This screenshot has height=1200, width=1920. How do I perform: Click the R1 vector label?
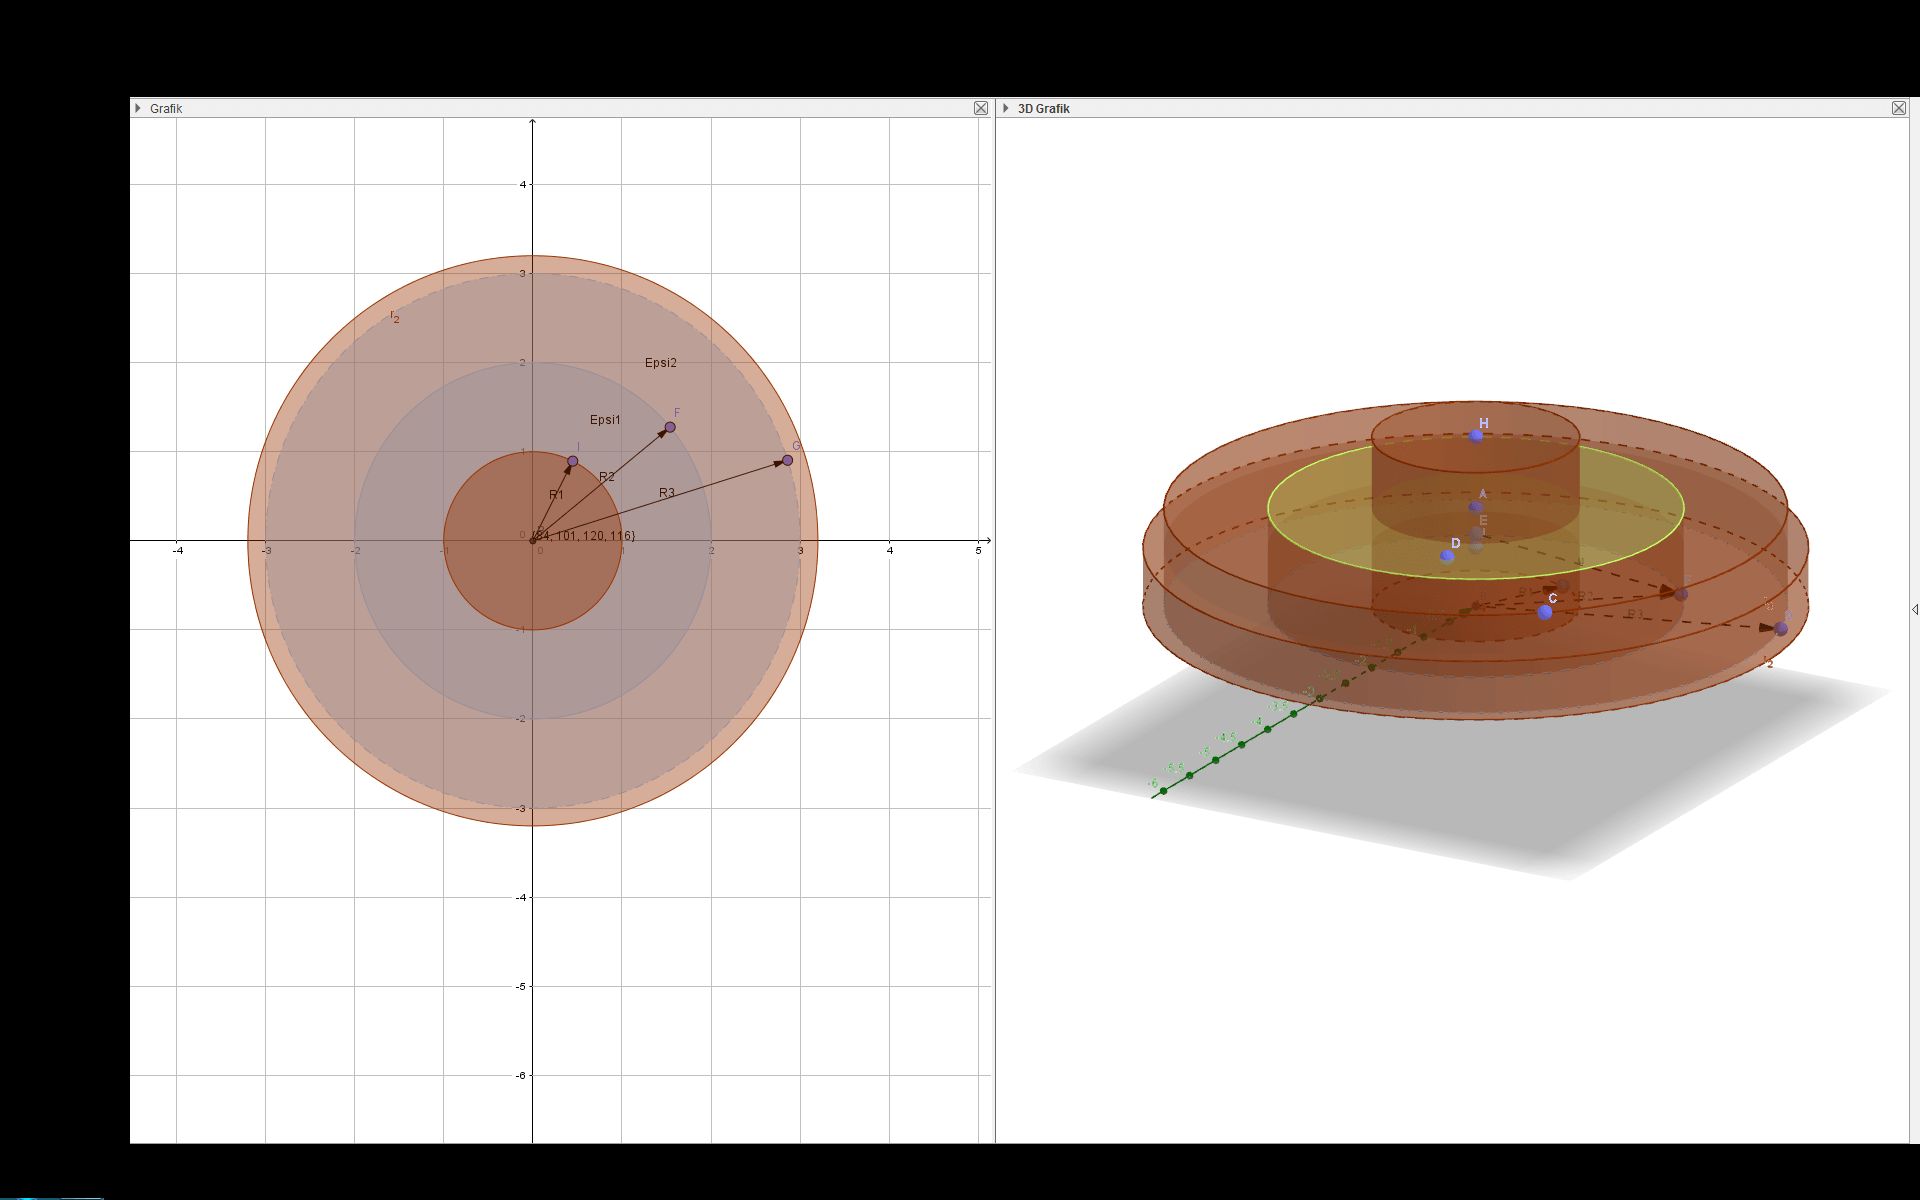pyautogui.click(x=556, y=495)
